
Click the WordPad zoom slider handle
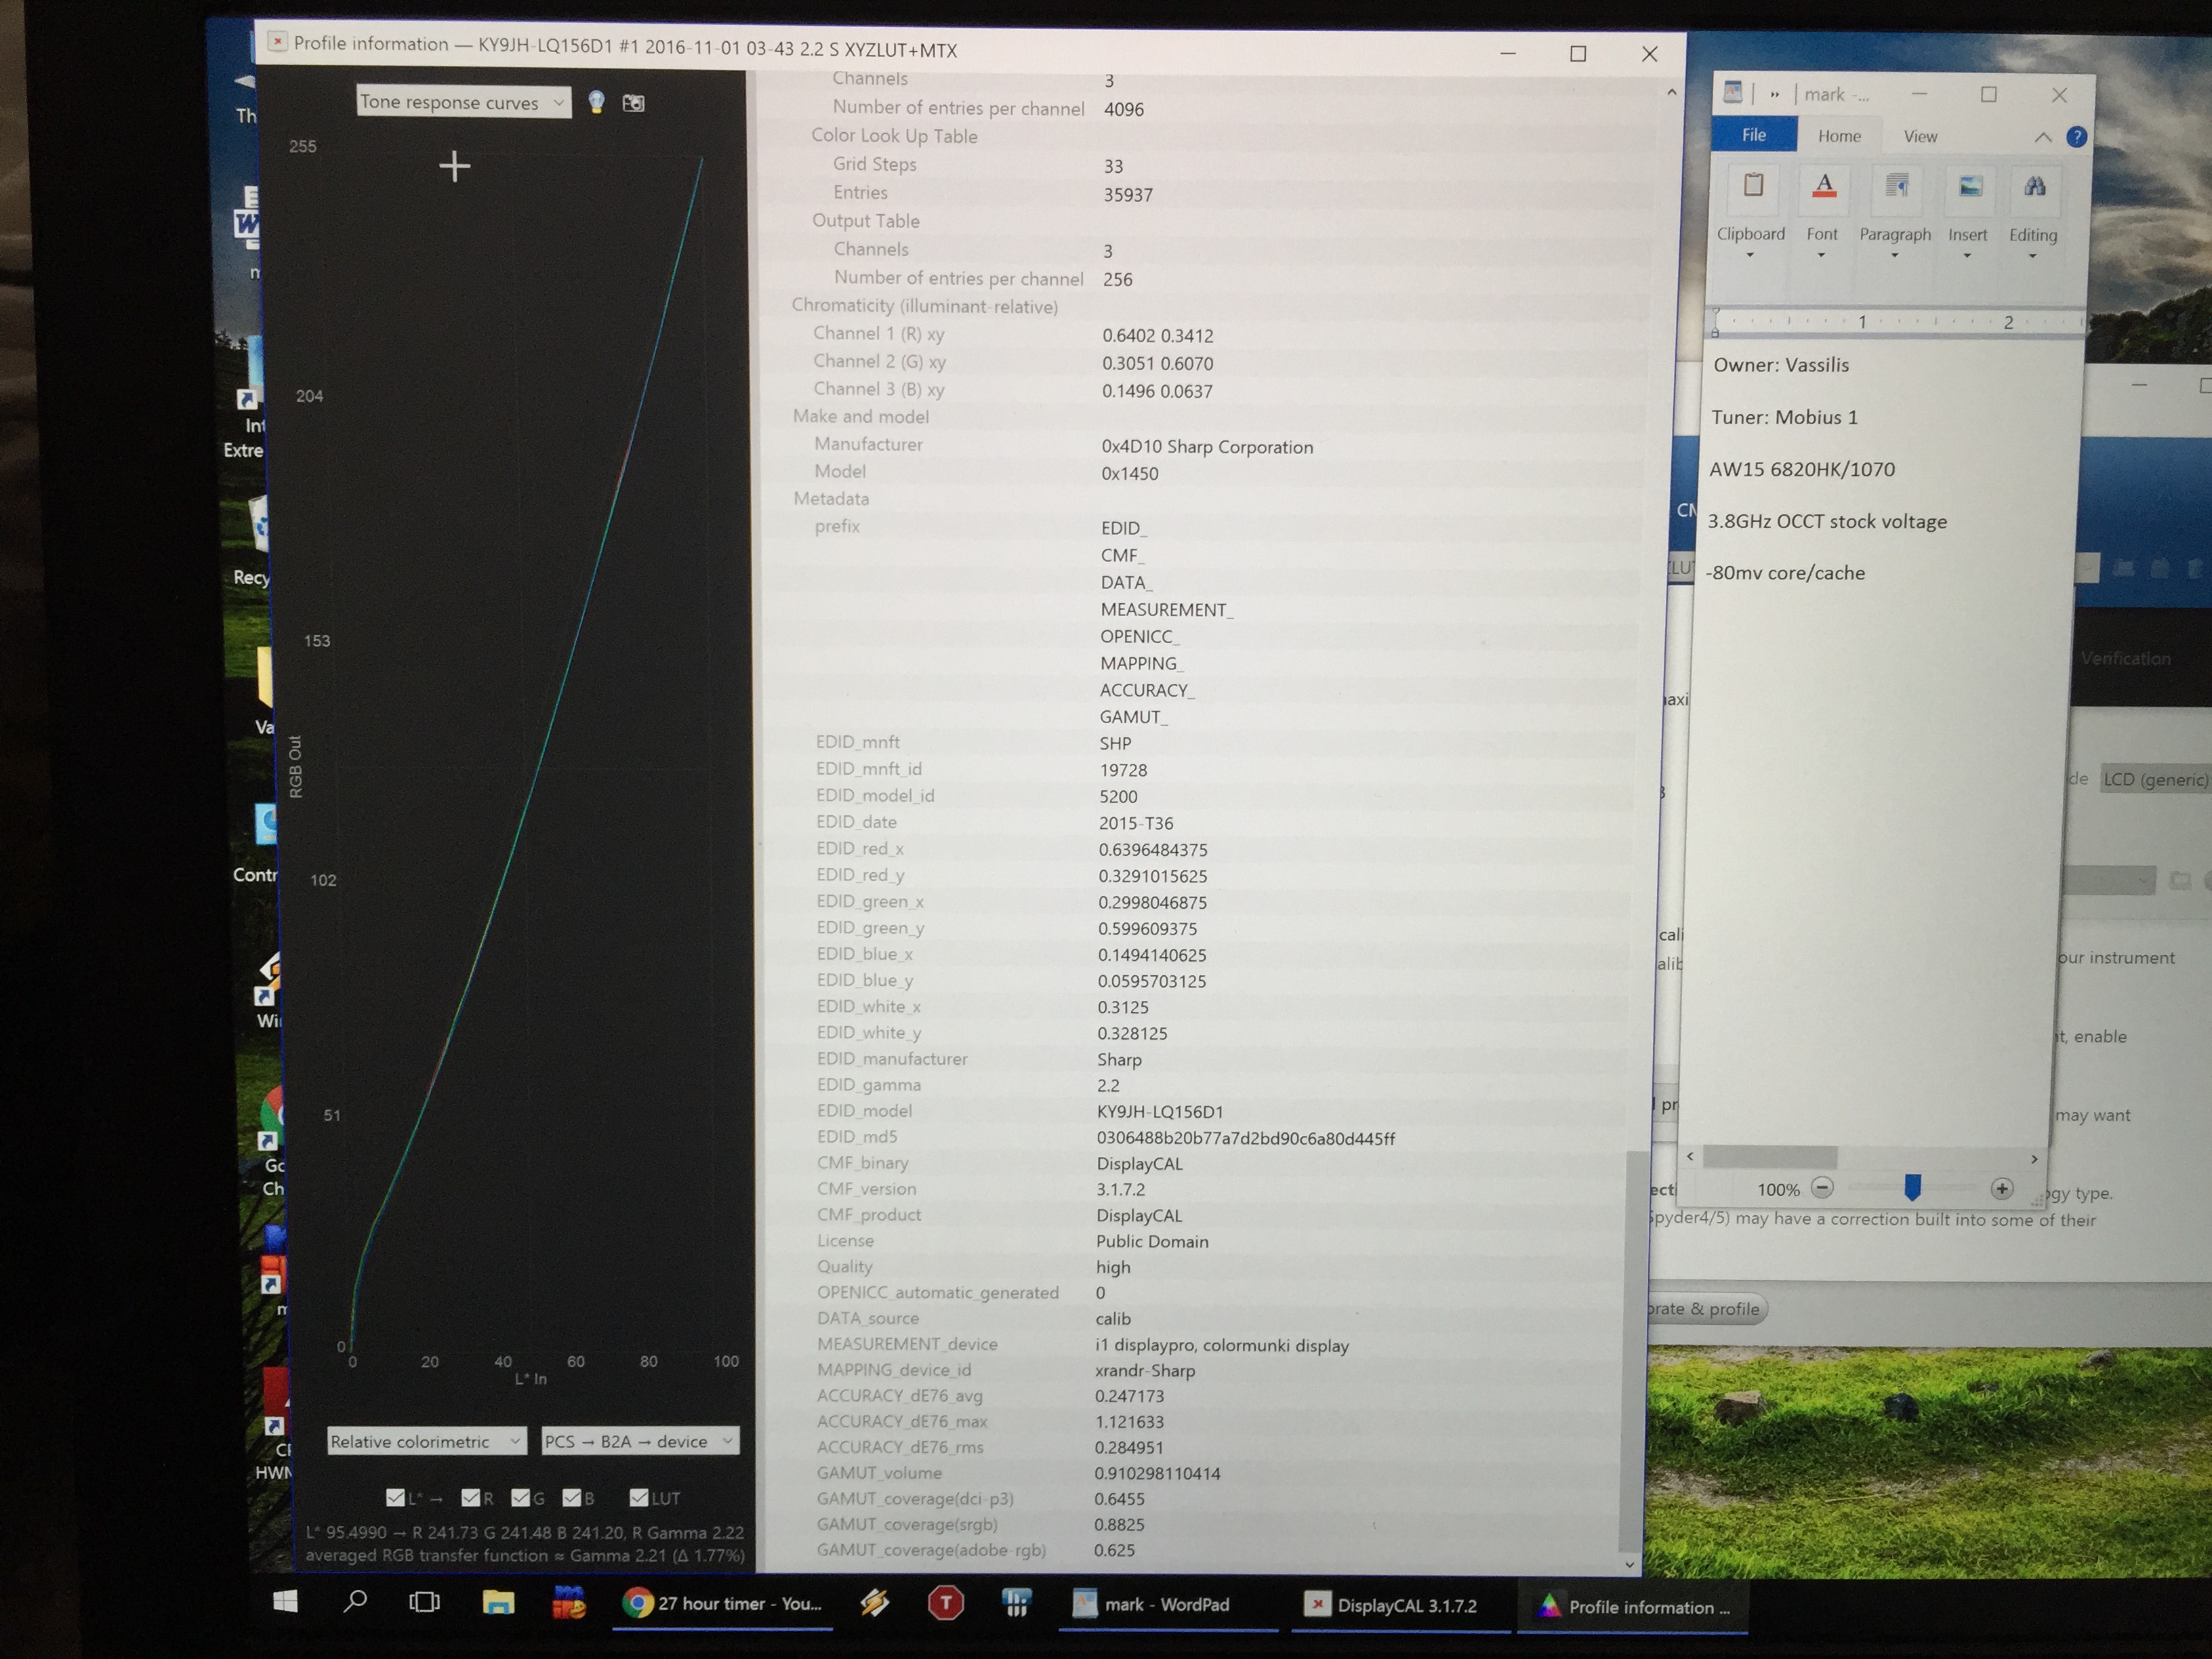point(1912,1187)
